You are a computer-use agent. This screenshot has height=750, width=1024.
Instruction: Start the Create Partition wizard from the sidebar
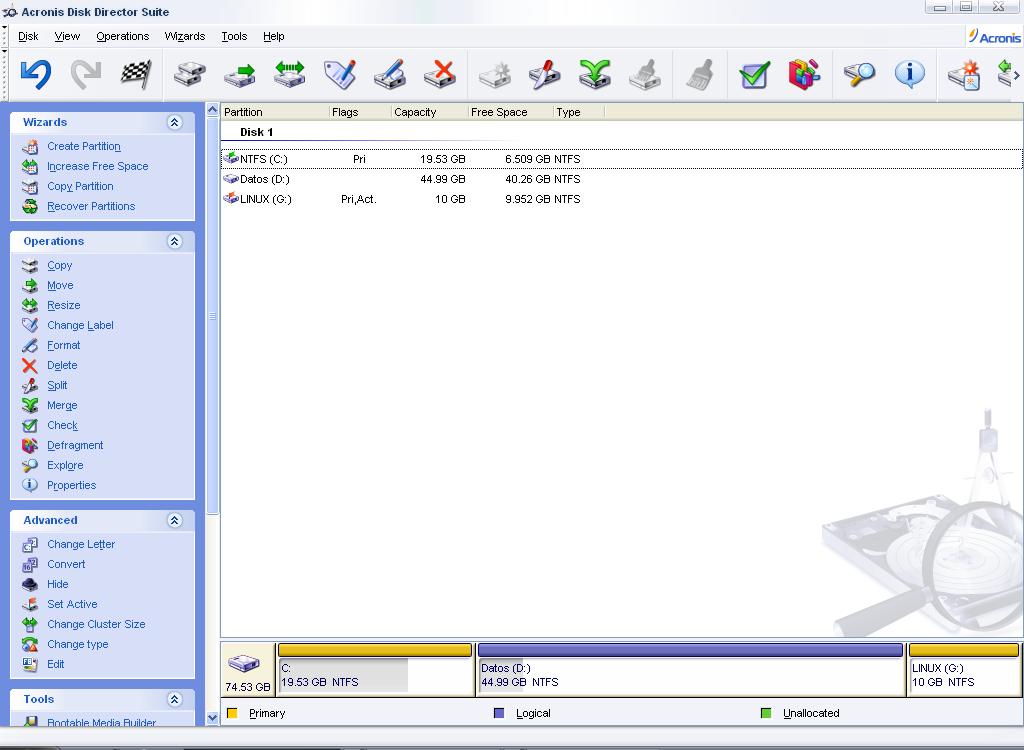[x=84, y=146]
